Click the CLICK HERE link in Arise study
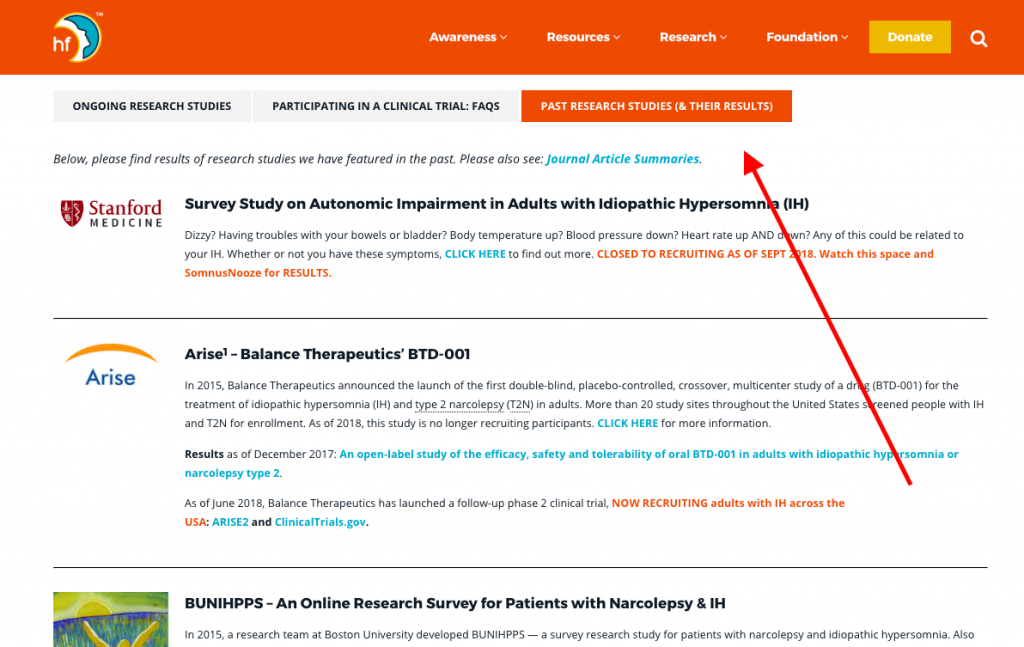1024x647 pixels. coord(628,423)
